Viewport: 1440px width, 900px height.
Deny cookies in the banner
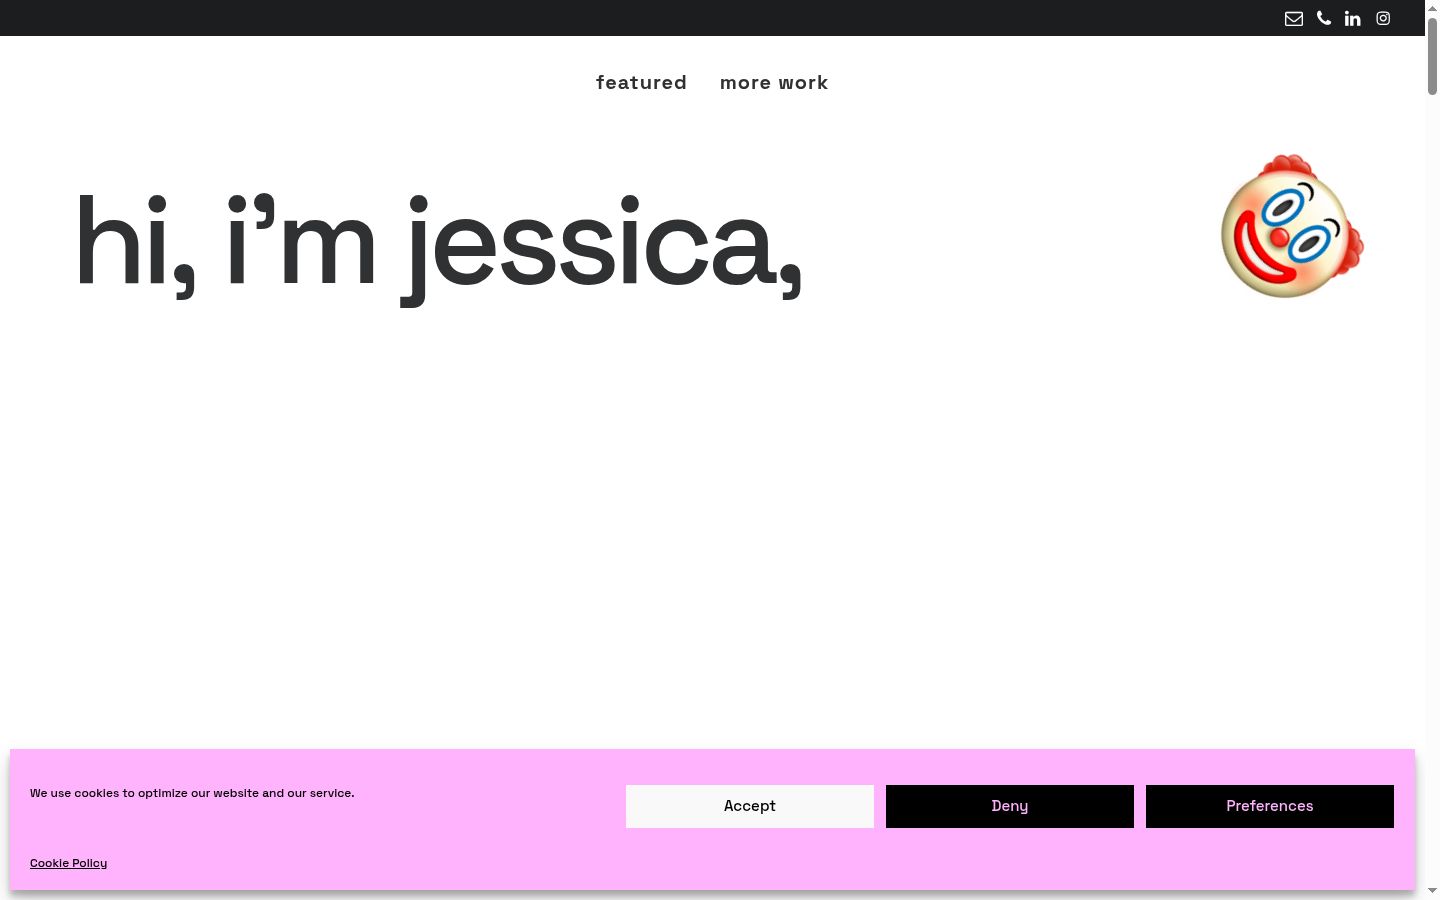[1010, 806]
